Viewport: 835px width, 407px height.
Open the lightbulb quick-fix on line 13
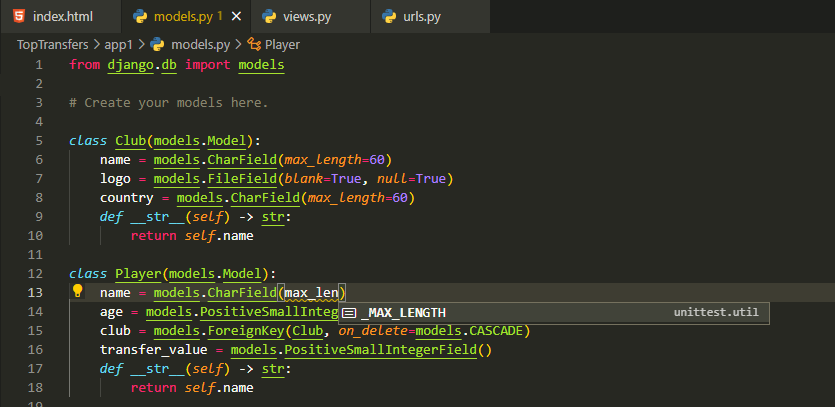(78, 290)
